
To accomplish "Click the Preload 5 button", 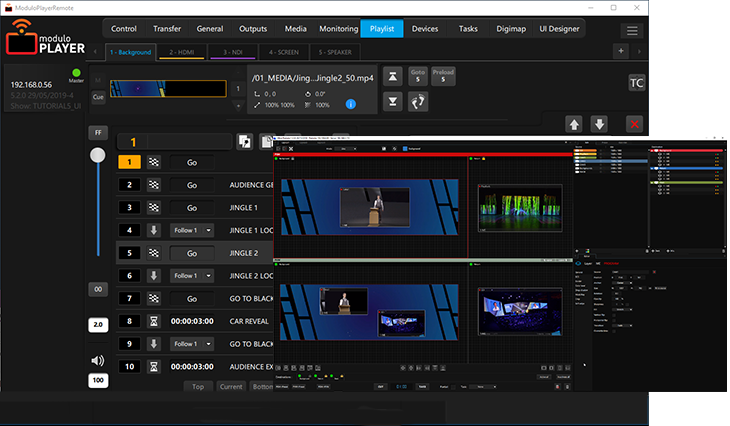I will [443, 76].
